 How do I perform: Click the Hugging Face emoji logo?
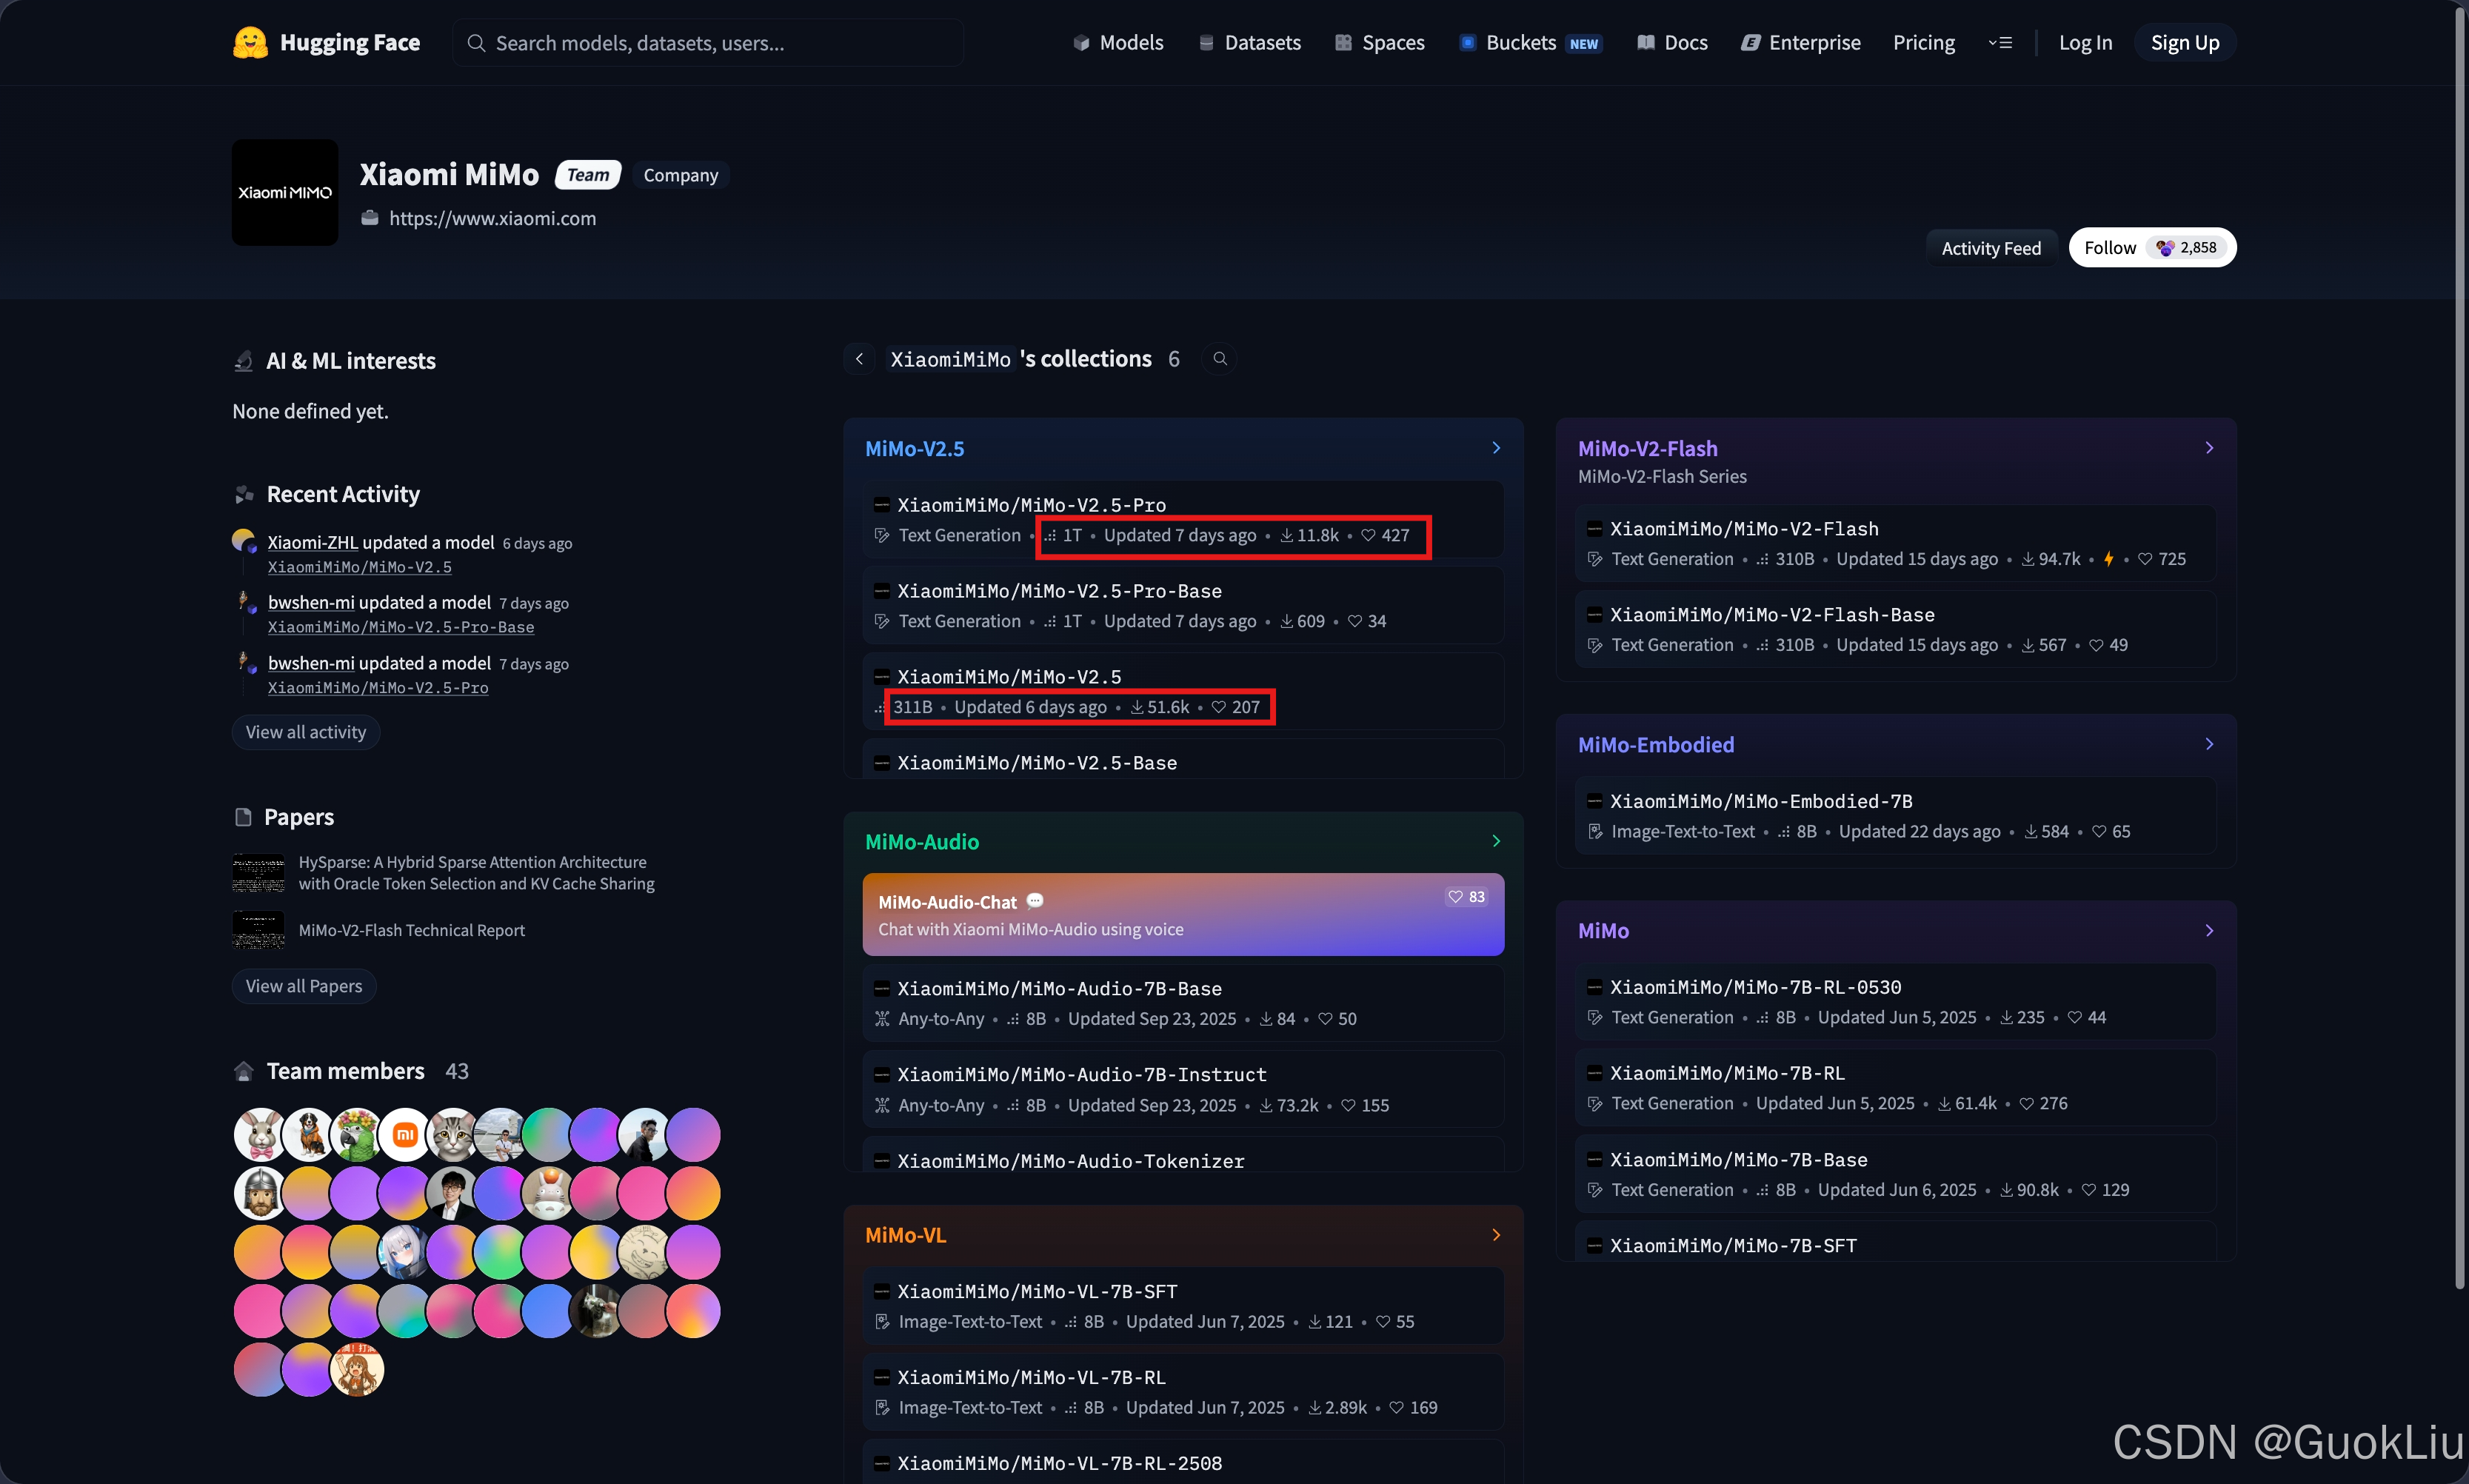(250, 43)
